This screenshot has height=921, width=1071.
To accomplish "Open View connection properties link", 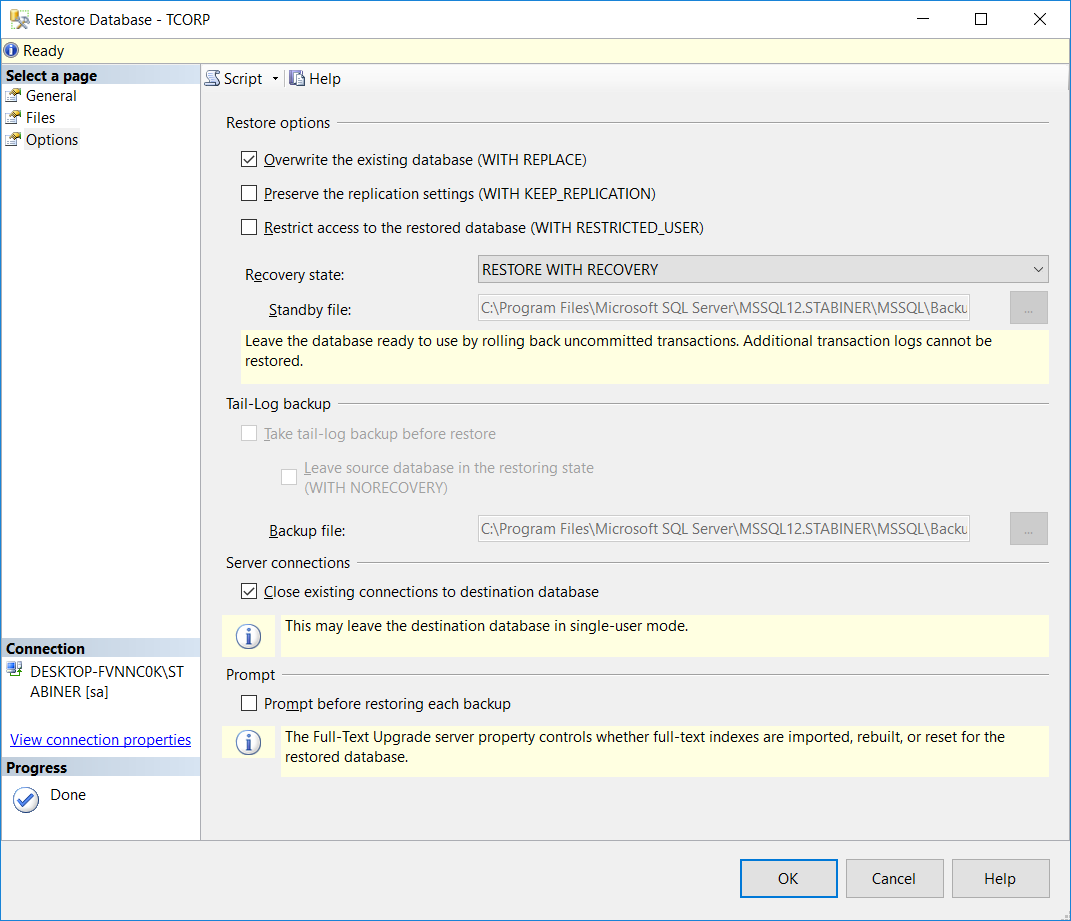I will point(100,739).
